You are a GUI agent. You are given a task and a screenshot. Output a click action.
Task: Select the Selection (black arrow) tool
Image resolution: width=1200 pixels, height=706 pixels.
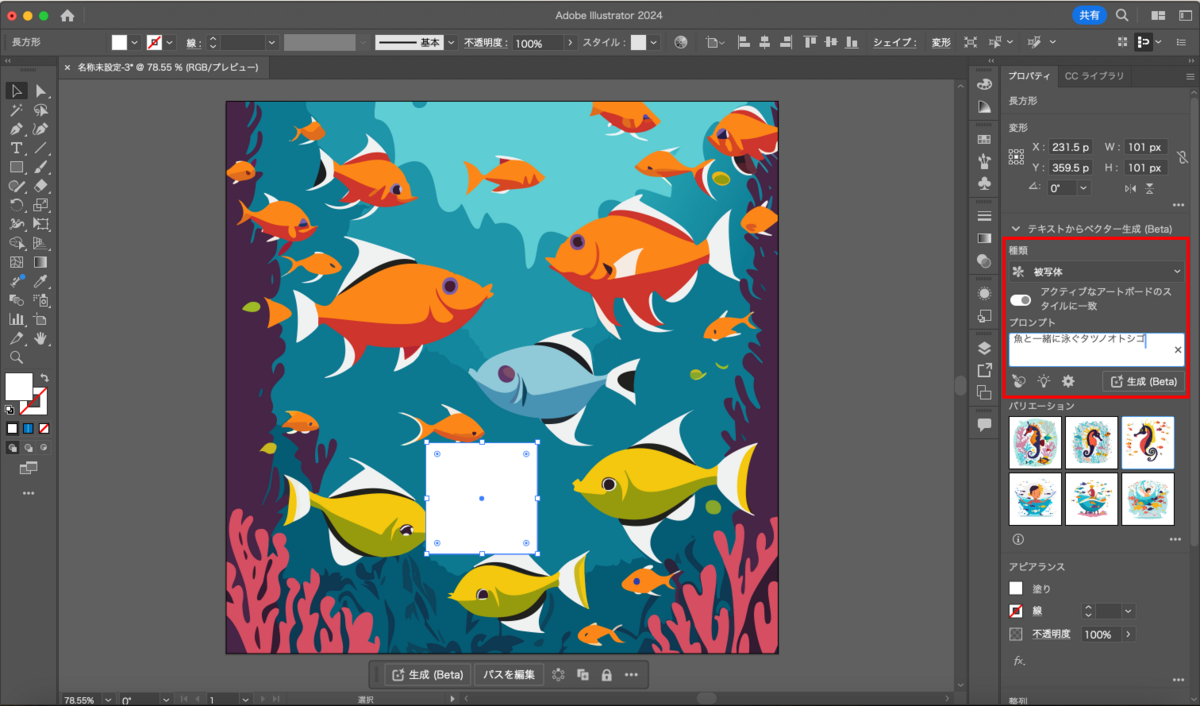[x=17, y=91]
